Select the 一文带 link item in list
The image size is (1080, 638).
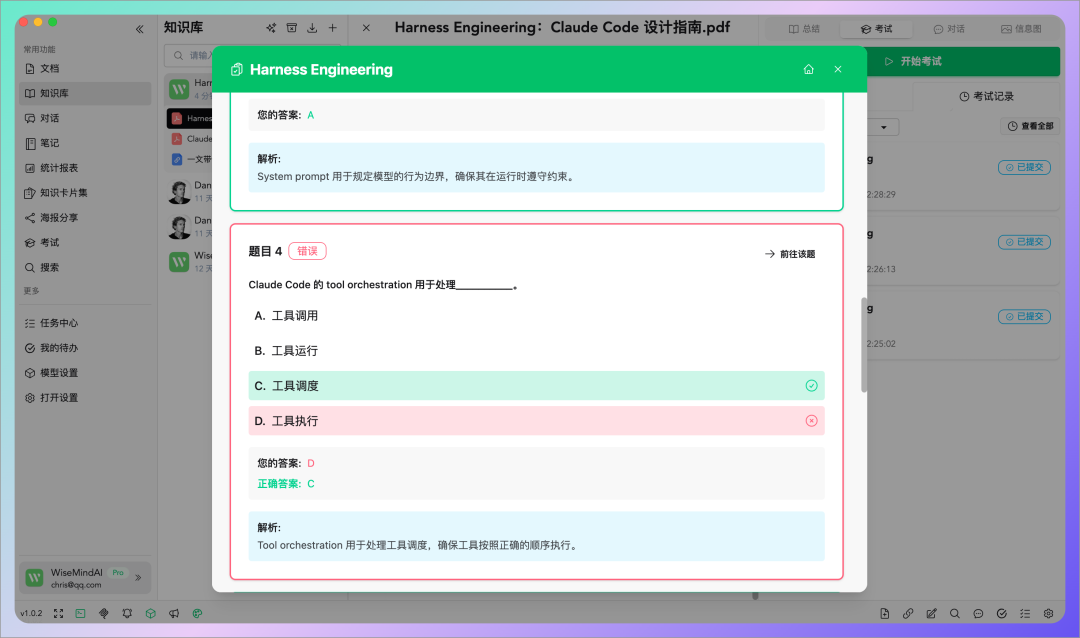pyautogui.click(x=189, y=159)
